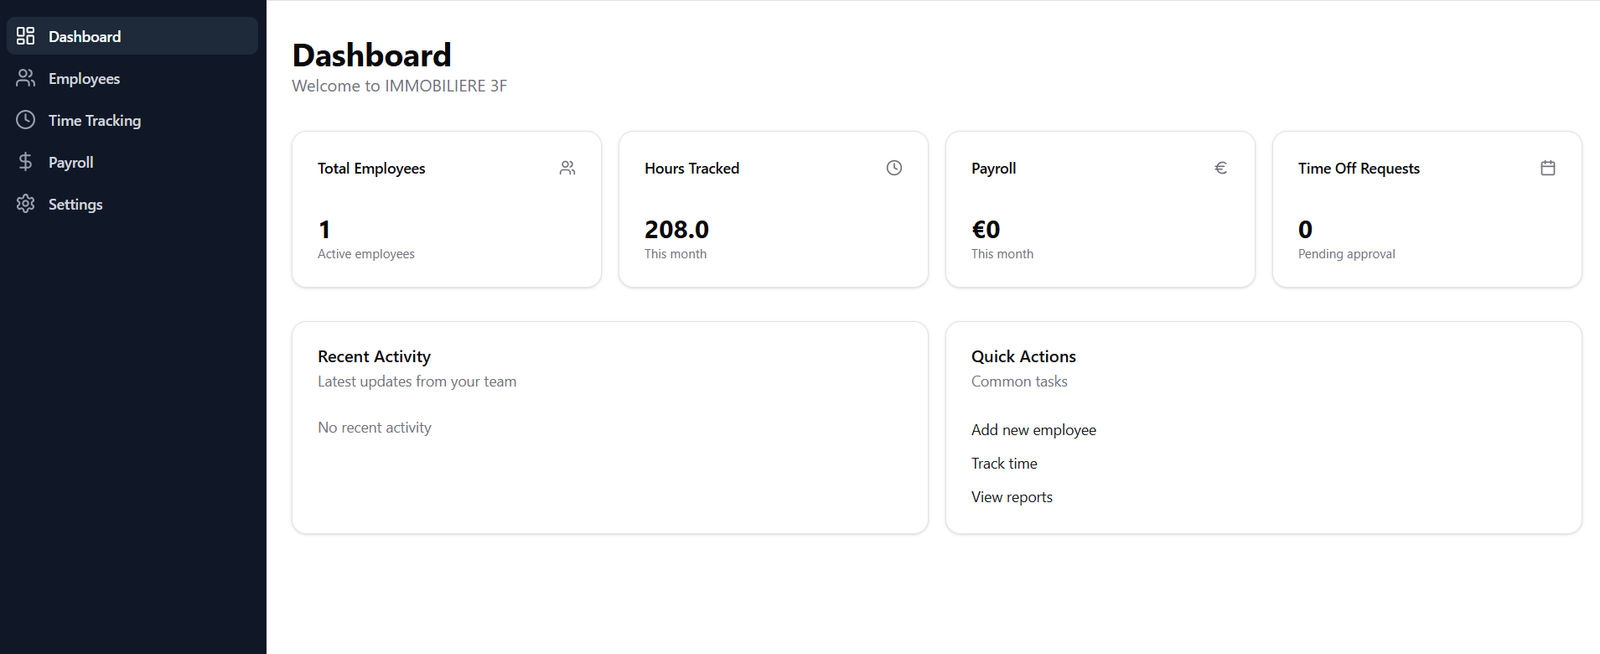Click the calendar icon on Time Off Requests card
The height and width of the screenshot is (654, 1600).
click(1547, 168)
